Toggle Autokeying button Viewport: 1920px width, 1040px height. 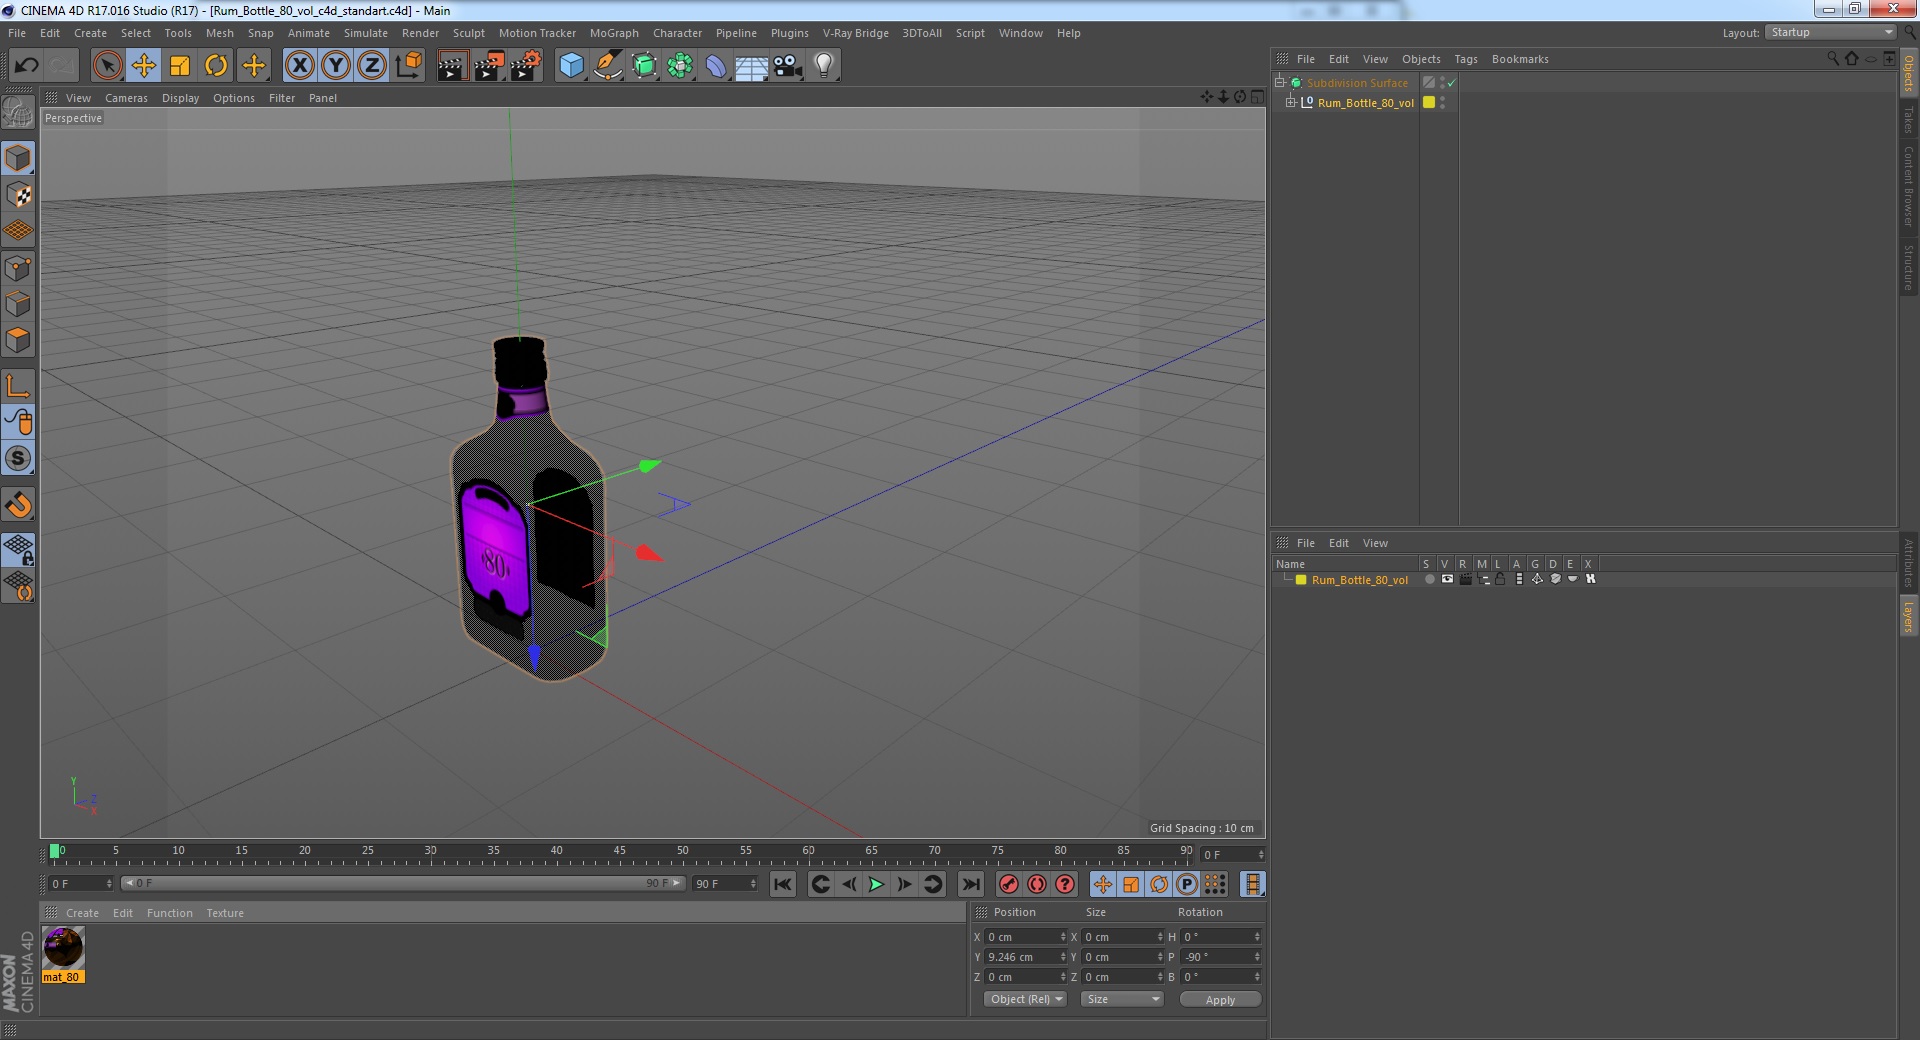point(1037,884)
